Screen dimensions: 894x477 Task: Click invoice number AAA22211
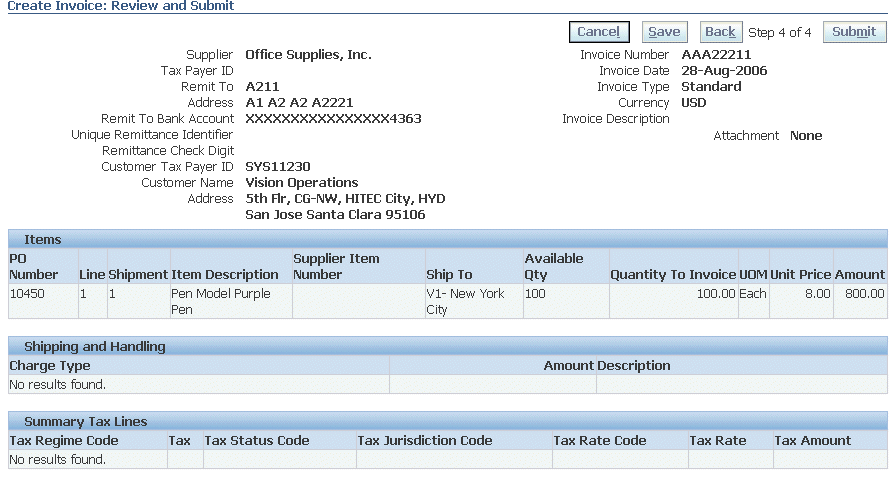tap(716, 55)
